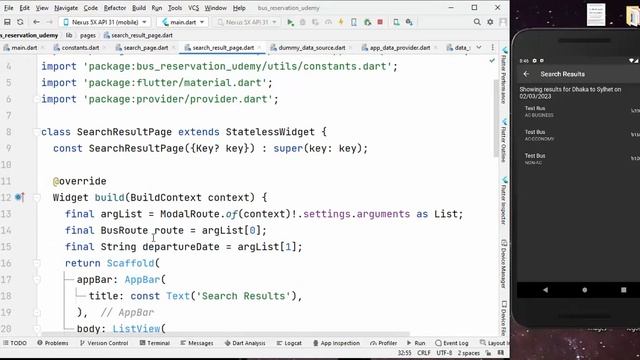Screen dimensions: 640x360
Task: Click the green checkmark inspection indicator
Action: coord(492,60)
